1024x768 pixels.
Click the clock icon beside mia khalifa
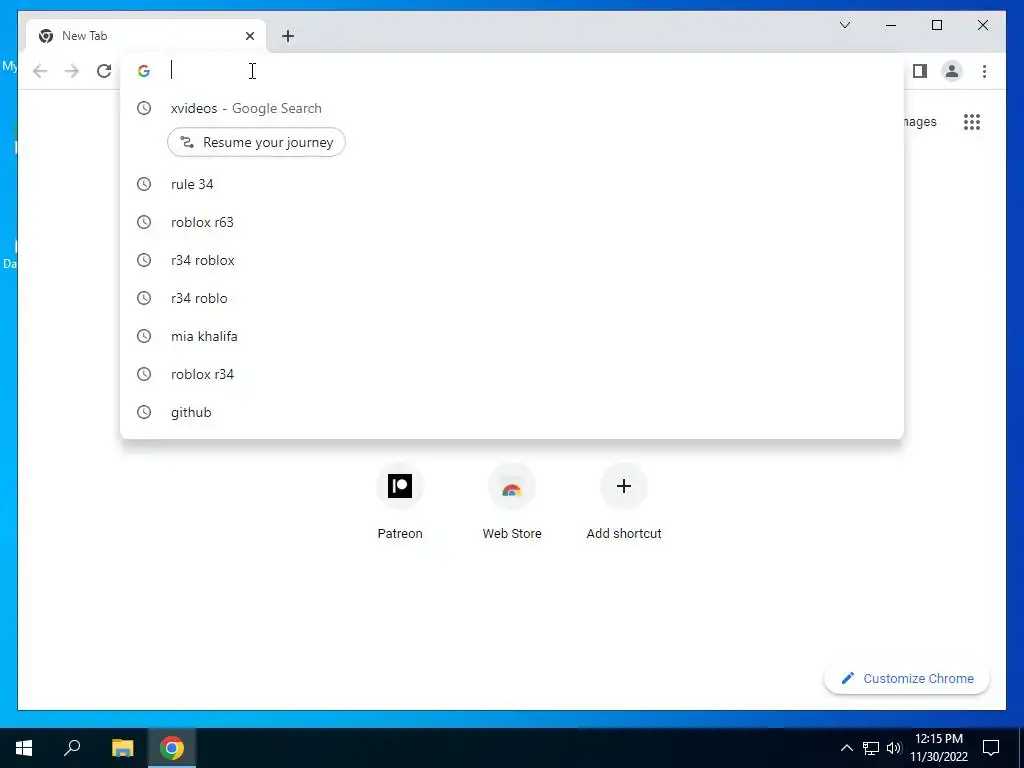(x=144, y=336)
